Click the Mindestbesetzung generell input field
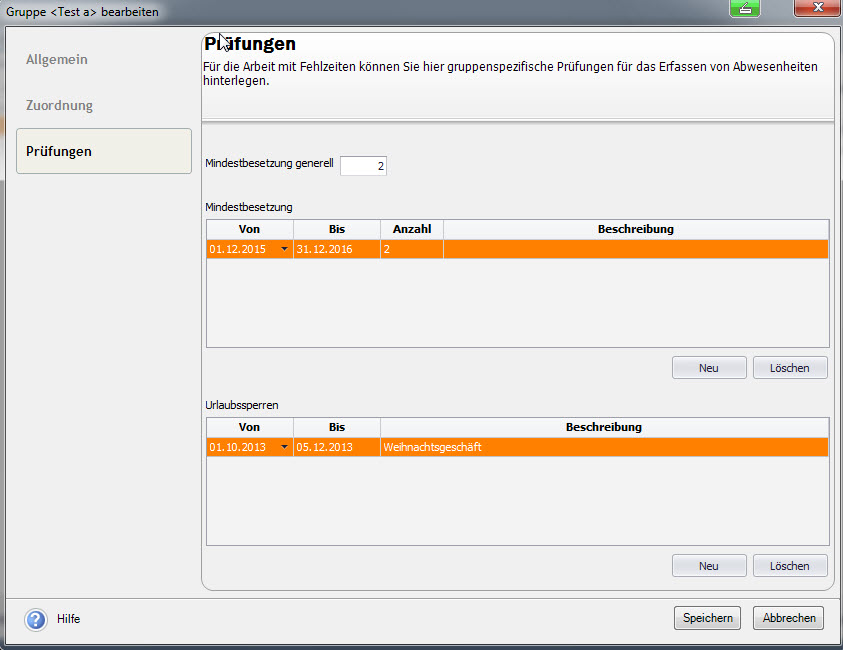843x650 pixels. click(x=363, y=166)
